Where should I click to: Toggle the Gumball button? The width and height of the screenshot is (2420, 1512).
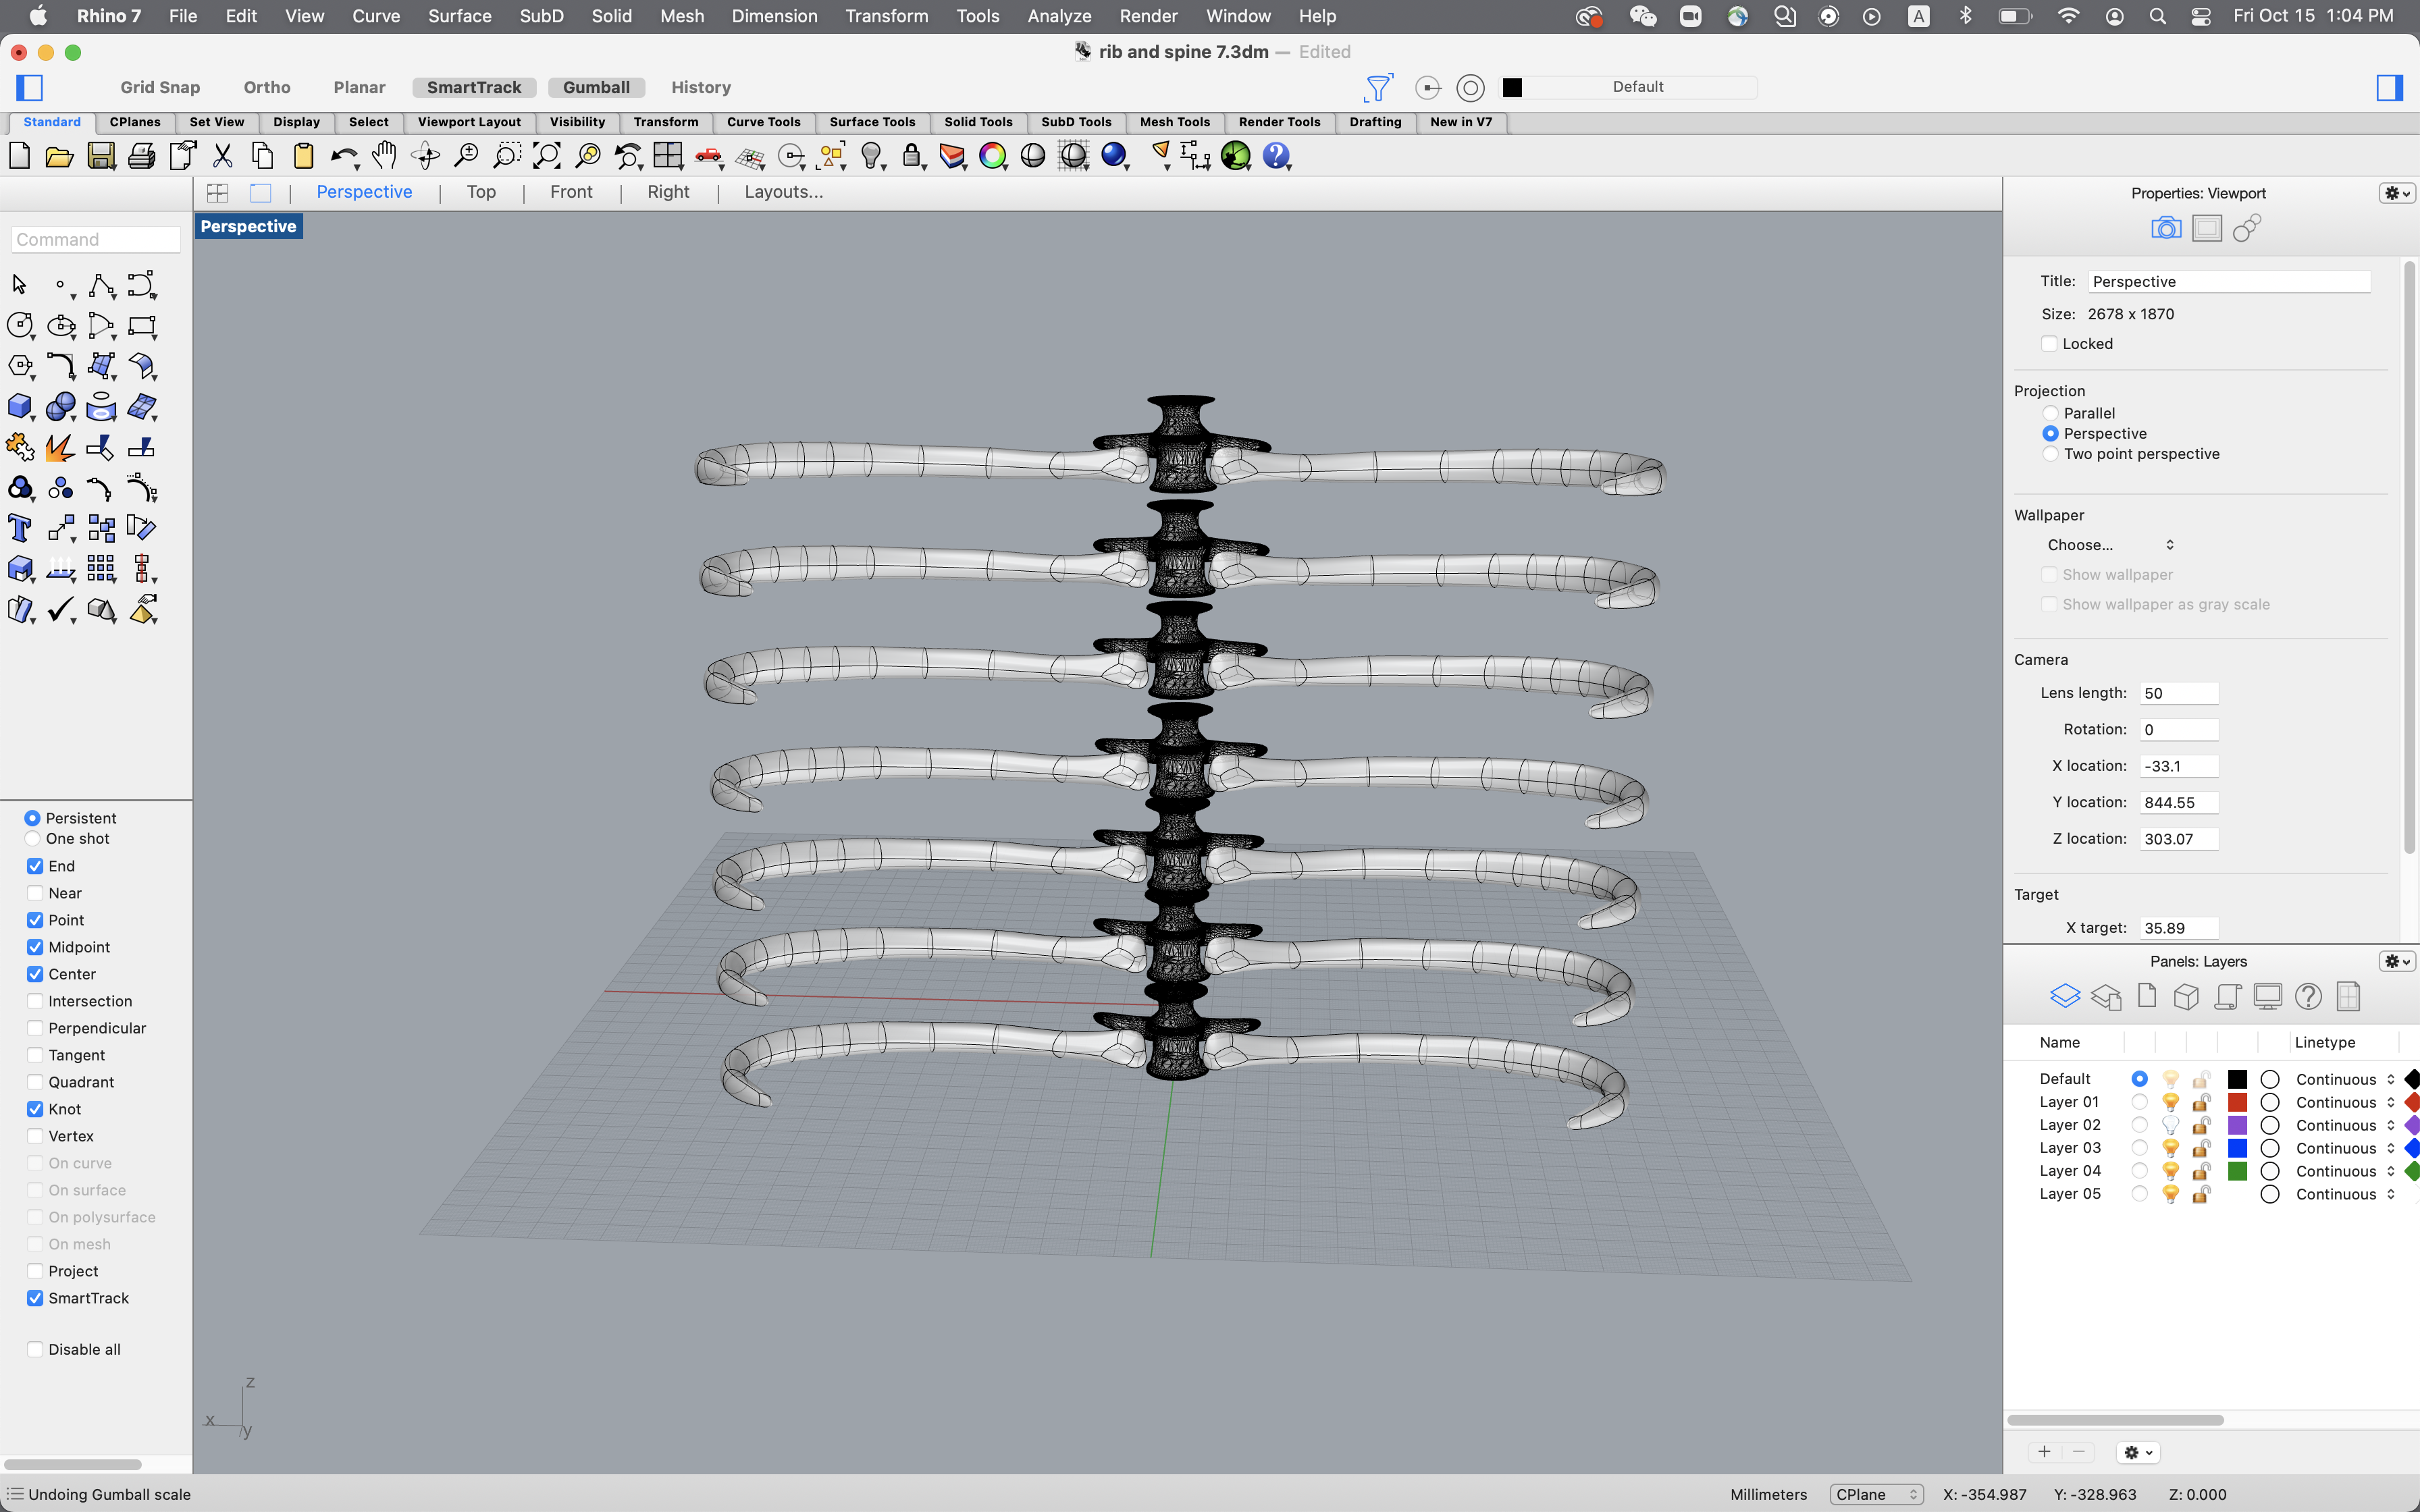point(596,87)
